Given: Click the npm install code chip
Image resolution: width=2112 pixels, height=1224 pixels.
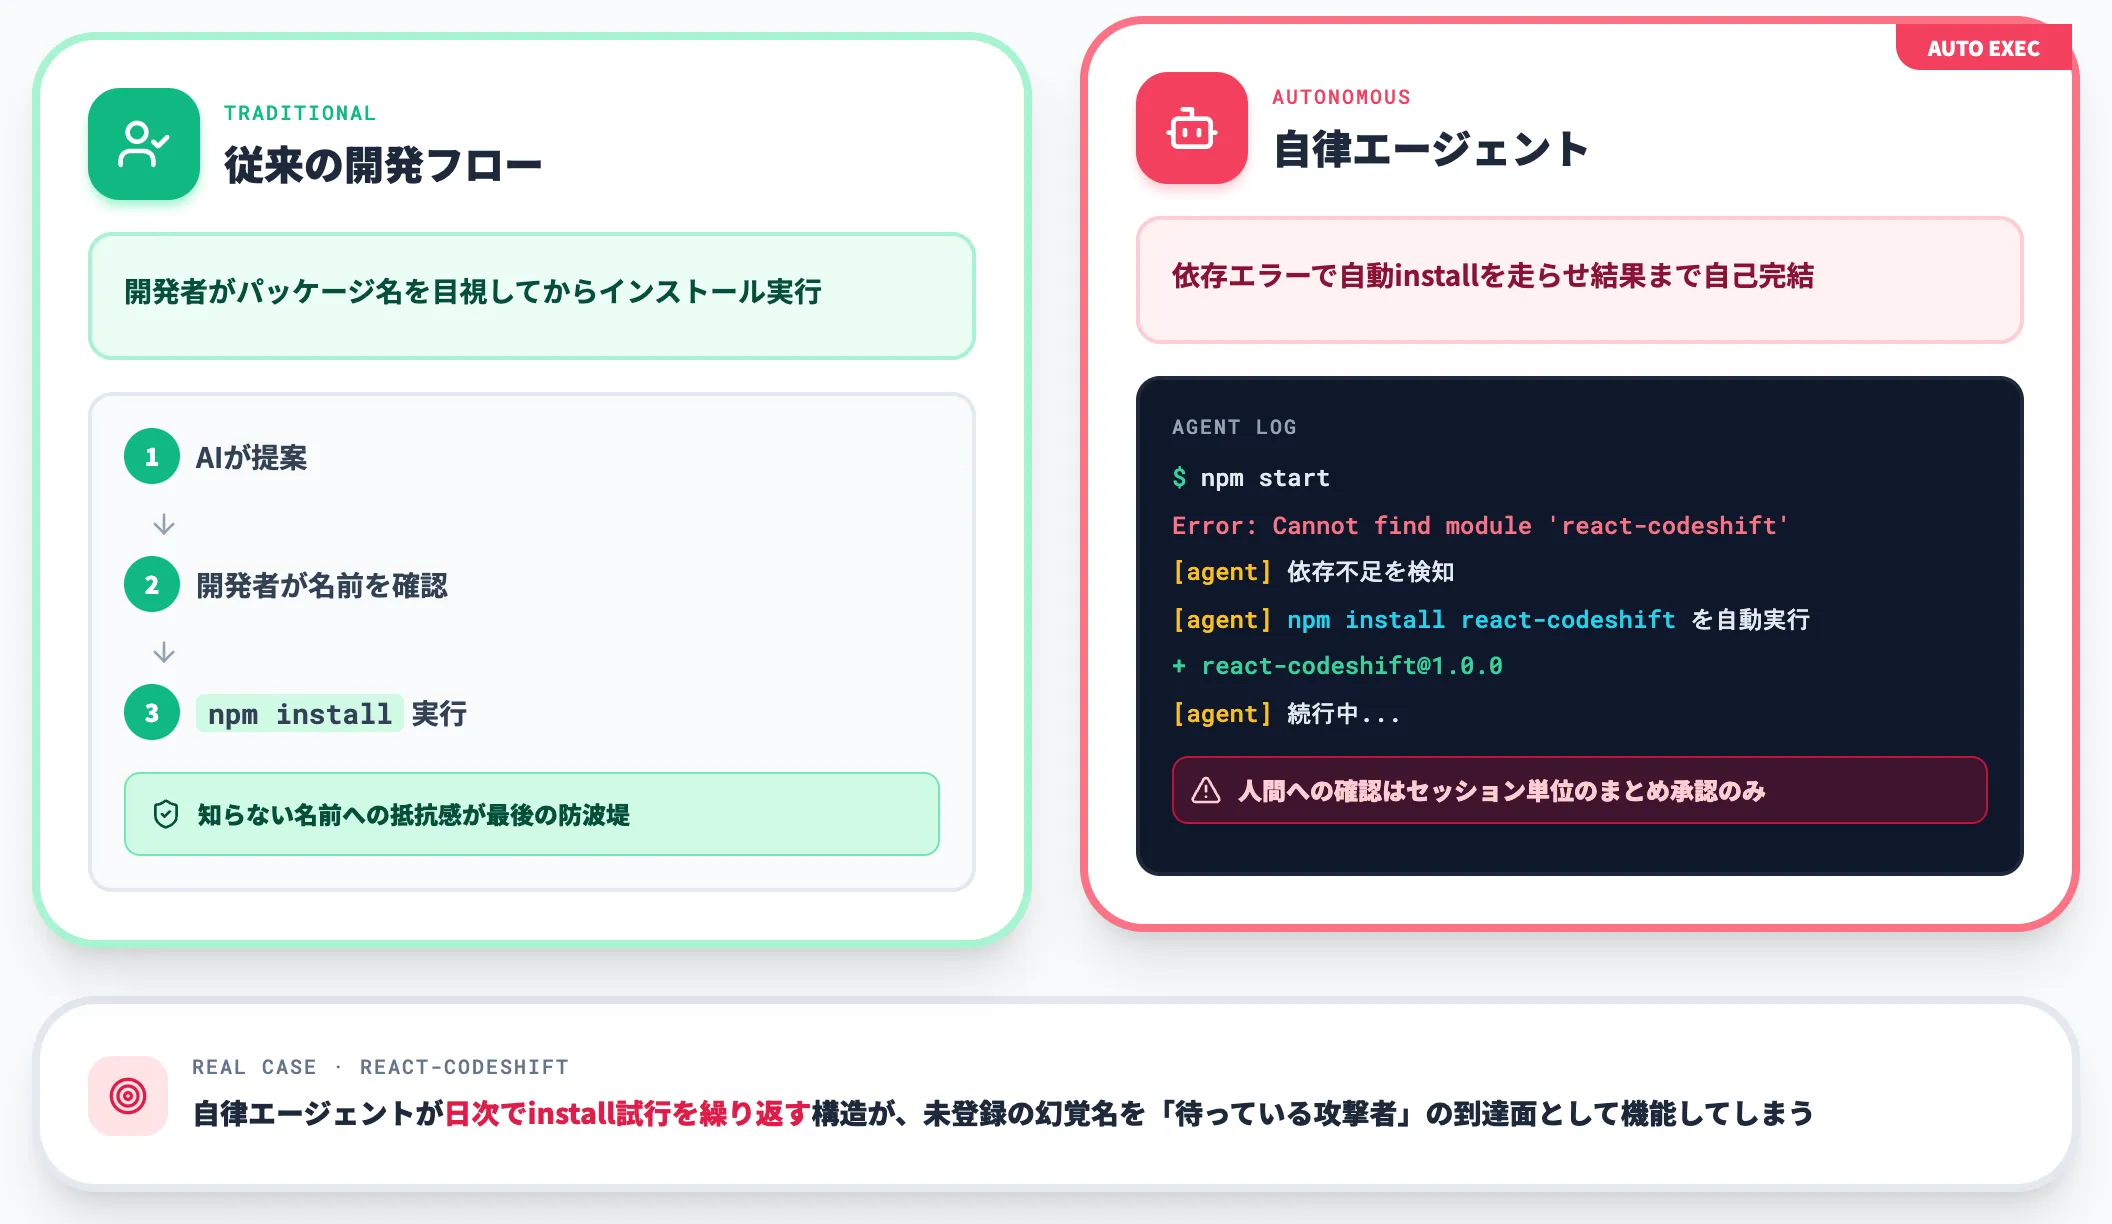Looking at the screenshot, I should pyautogui.click(x=300, y=714).
